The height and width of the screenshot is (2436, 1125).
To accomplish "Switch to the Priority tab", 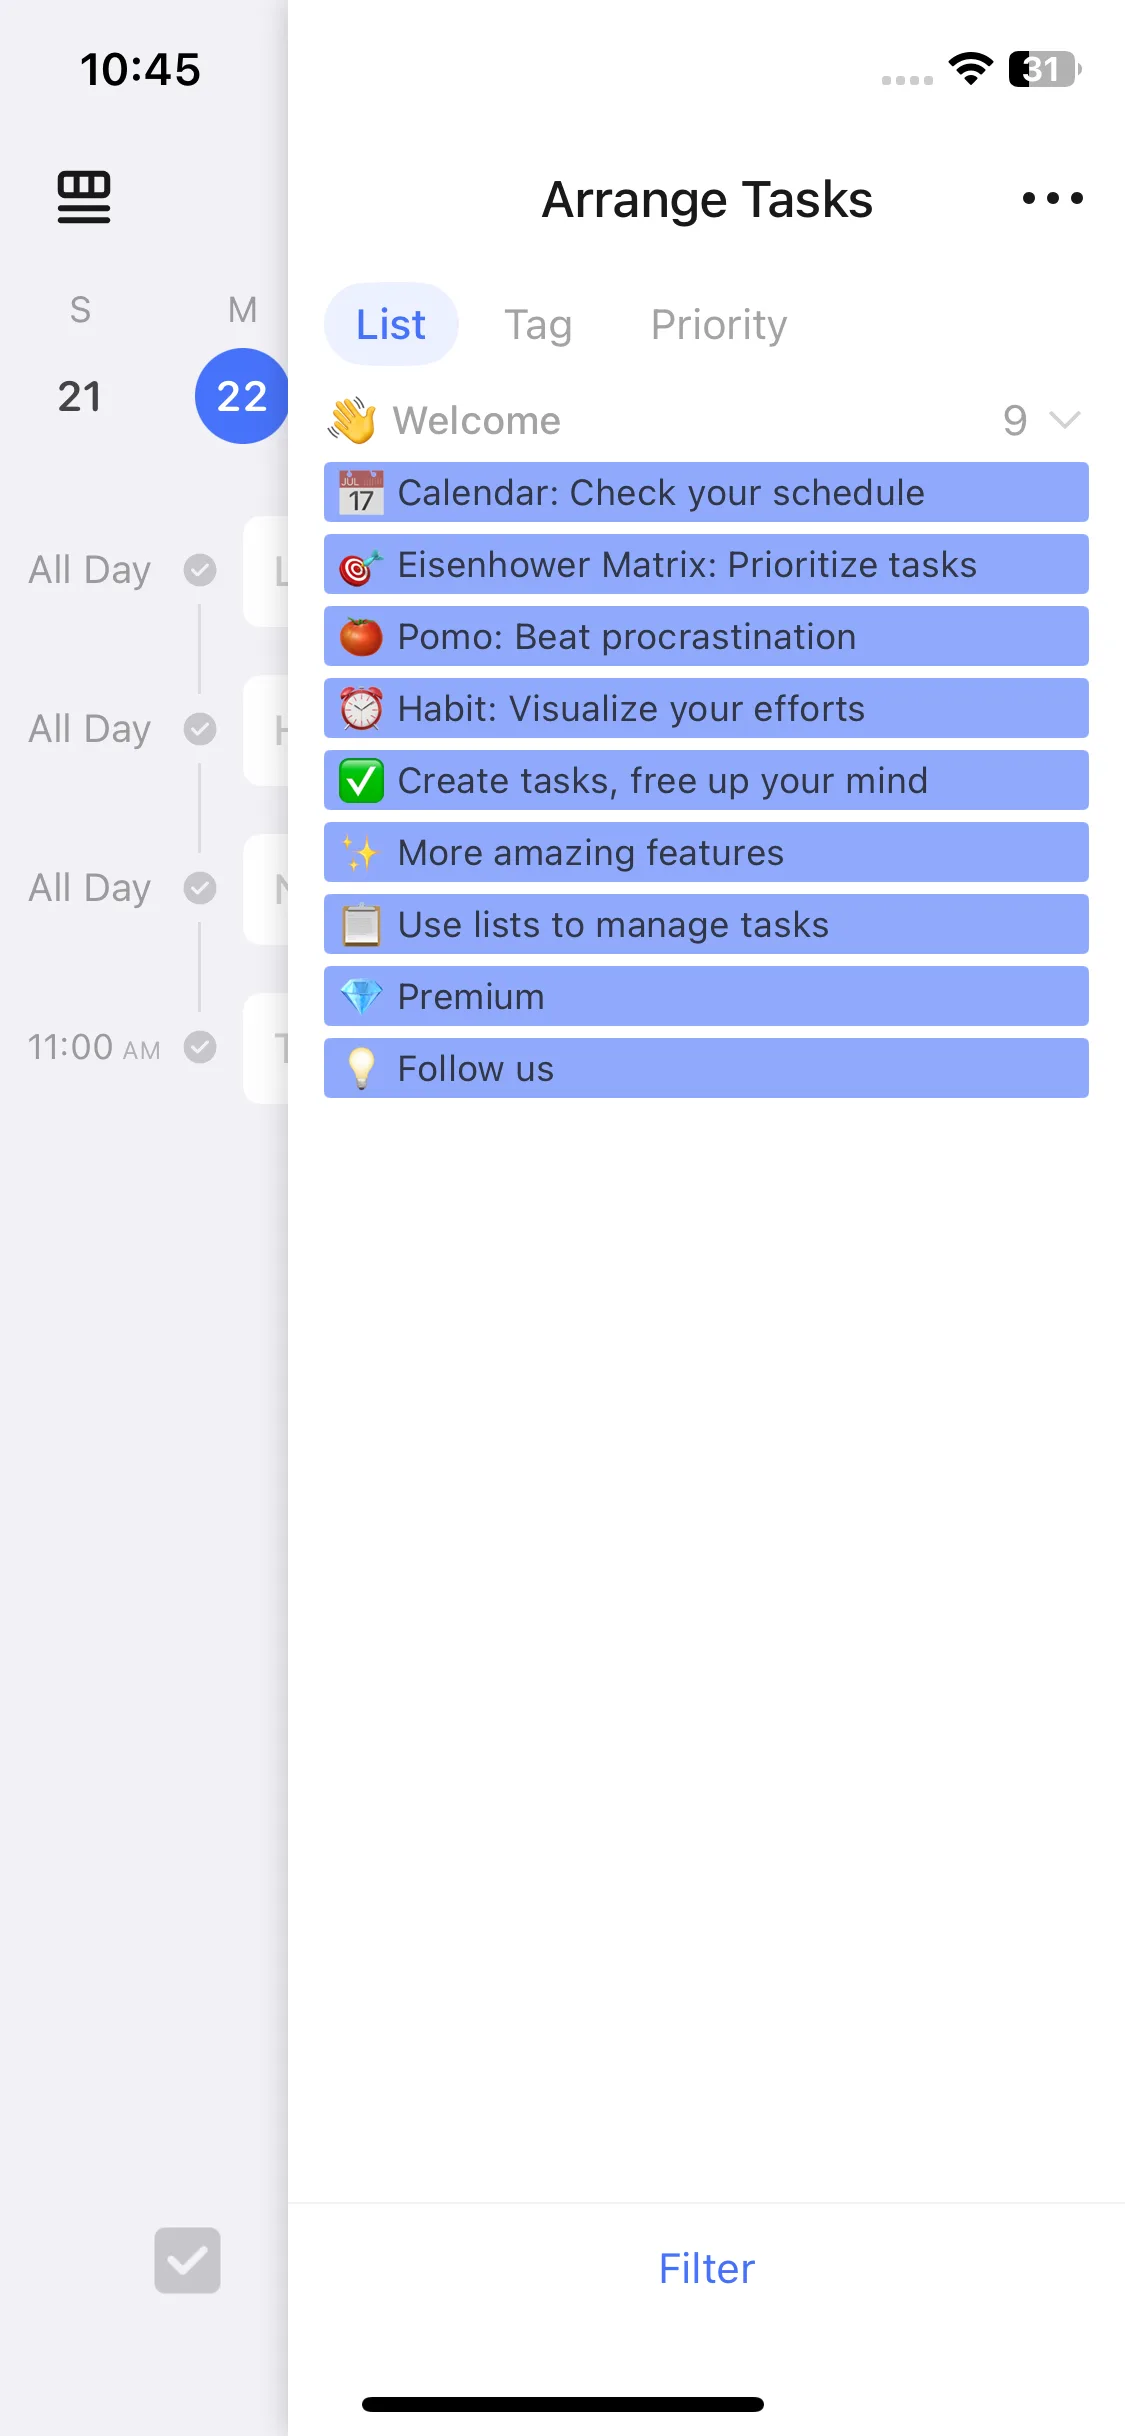I will 719,325.
